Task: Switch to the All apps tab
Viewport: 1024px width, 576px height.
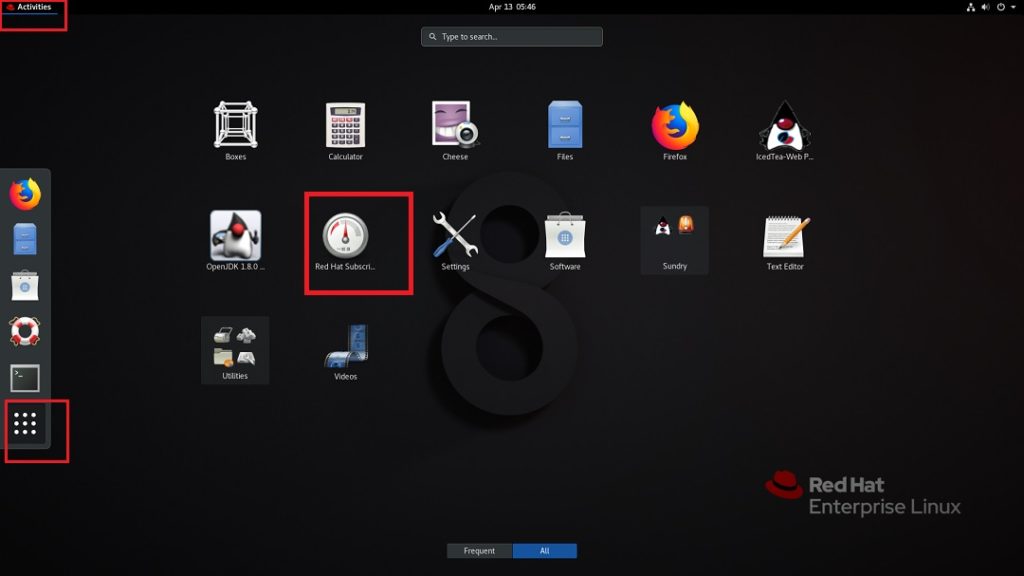Action: tap(545, 551)
